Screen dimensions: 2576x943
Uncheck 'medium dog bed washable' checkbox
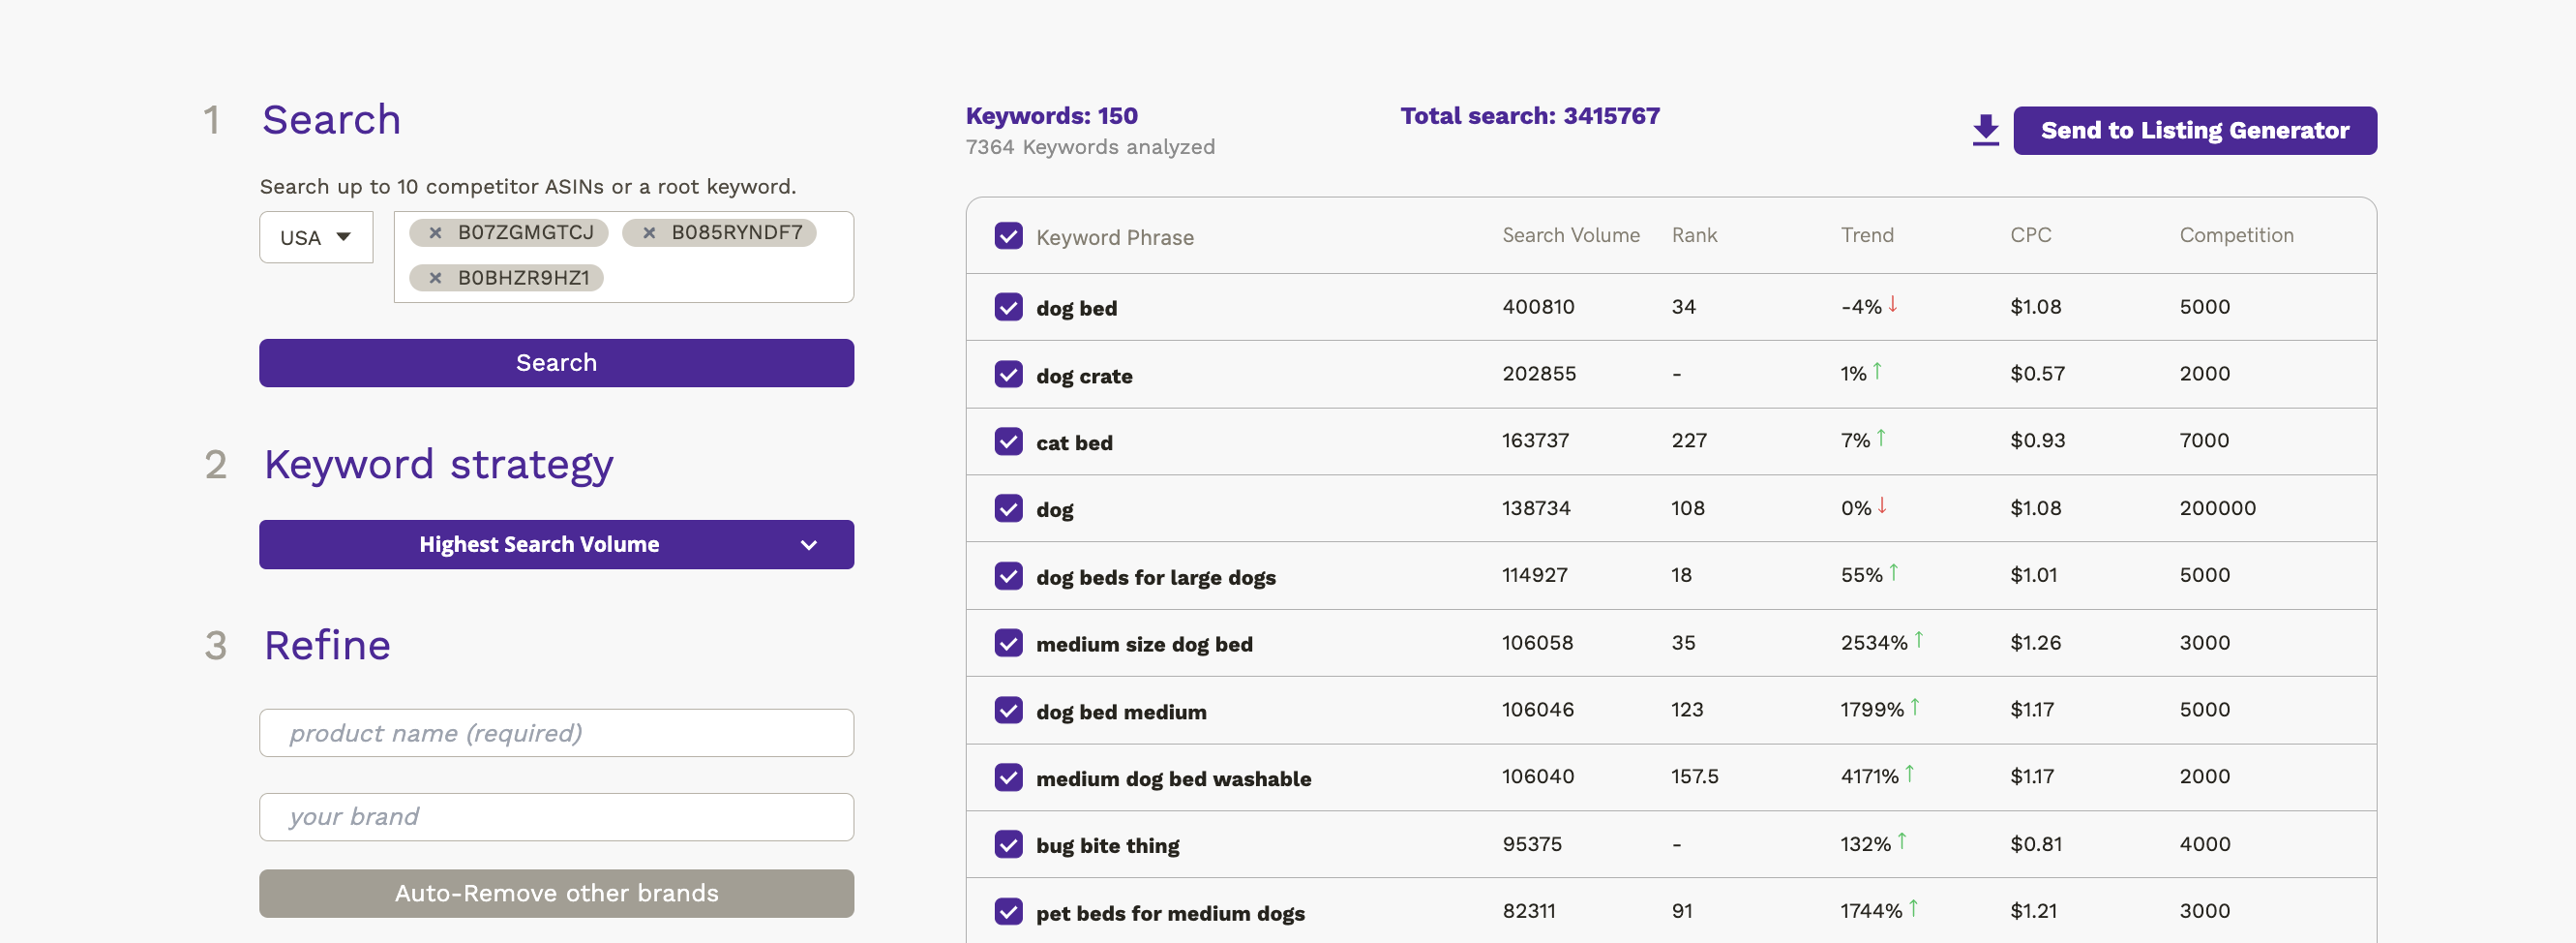point(1008,777)
